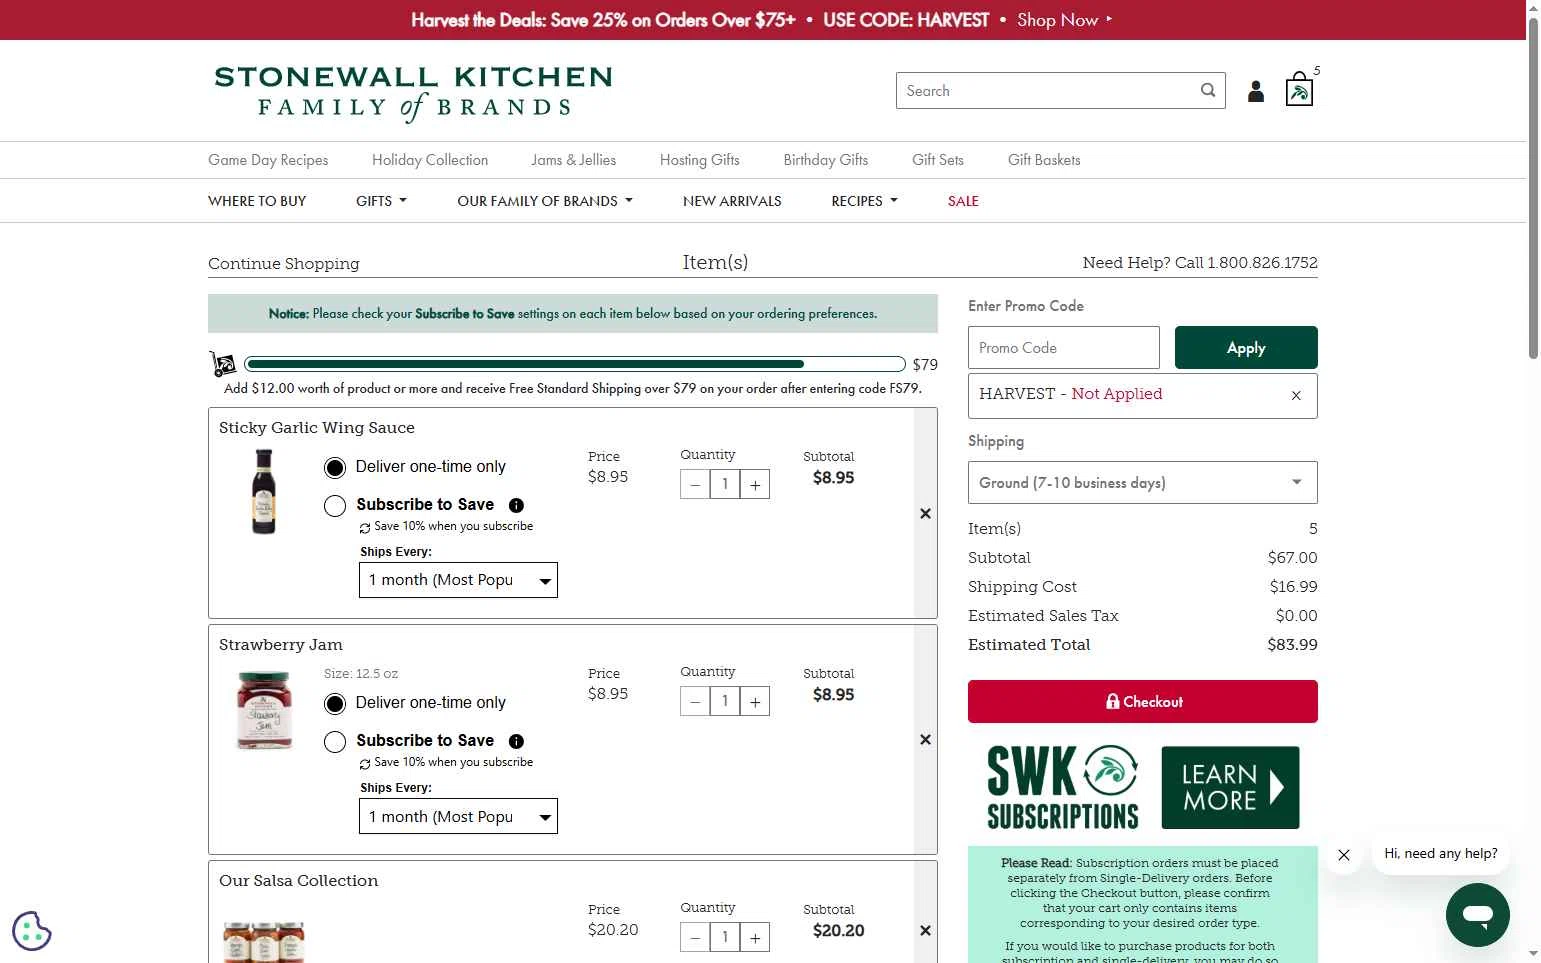Open Ships Every dropdown for Wing Sauce
The width and height of the screenshot is (1541, 963).
pyautogui.click(x=458, y=580)
